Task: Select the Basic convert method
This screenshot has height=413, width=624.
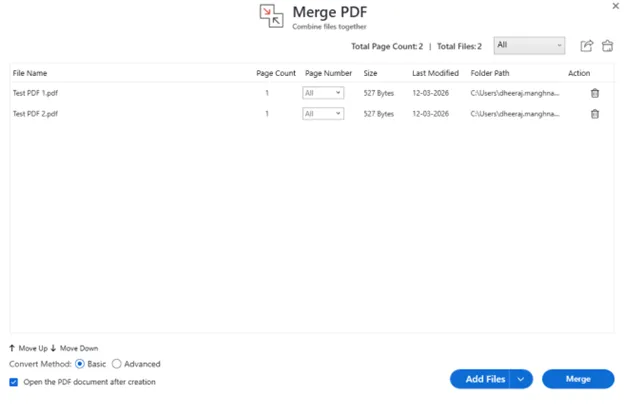Action: [80, 364]
